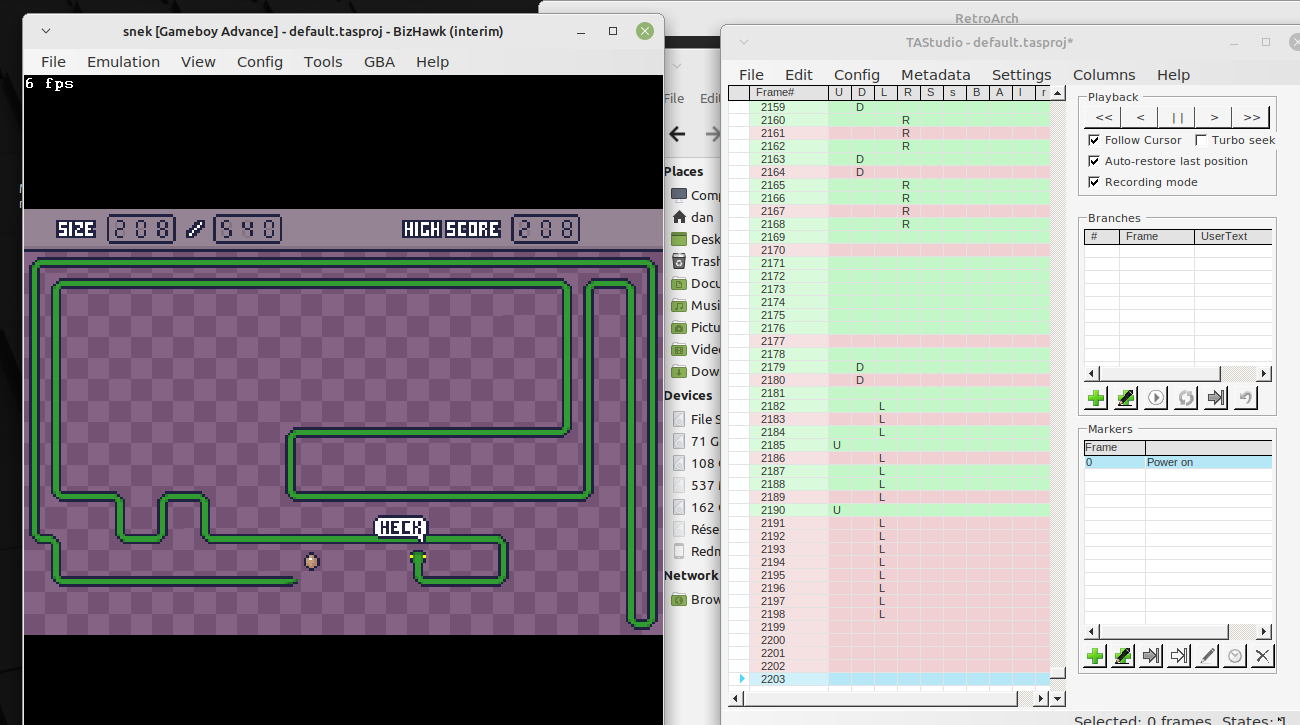Click the pause || playback button
This screenshot has height=725, width=1300.
tap(1177, 117)
